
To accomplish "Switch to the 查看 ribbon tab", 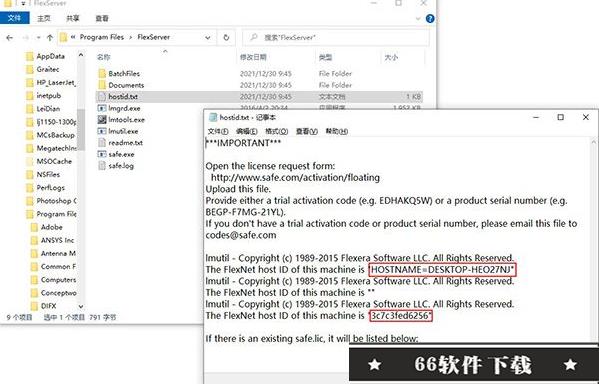I will point(102,18).
